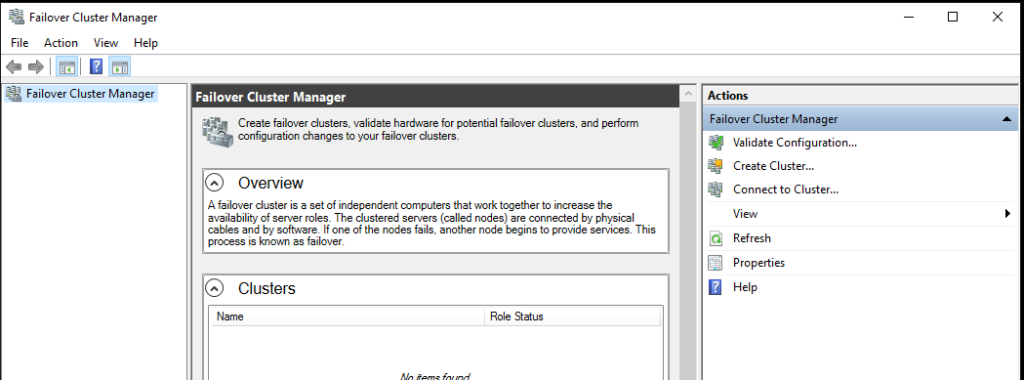
Task: Click the Name column header in Clusters
Action: (347, 317)
